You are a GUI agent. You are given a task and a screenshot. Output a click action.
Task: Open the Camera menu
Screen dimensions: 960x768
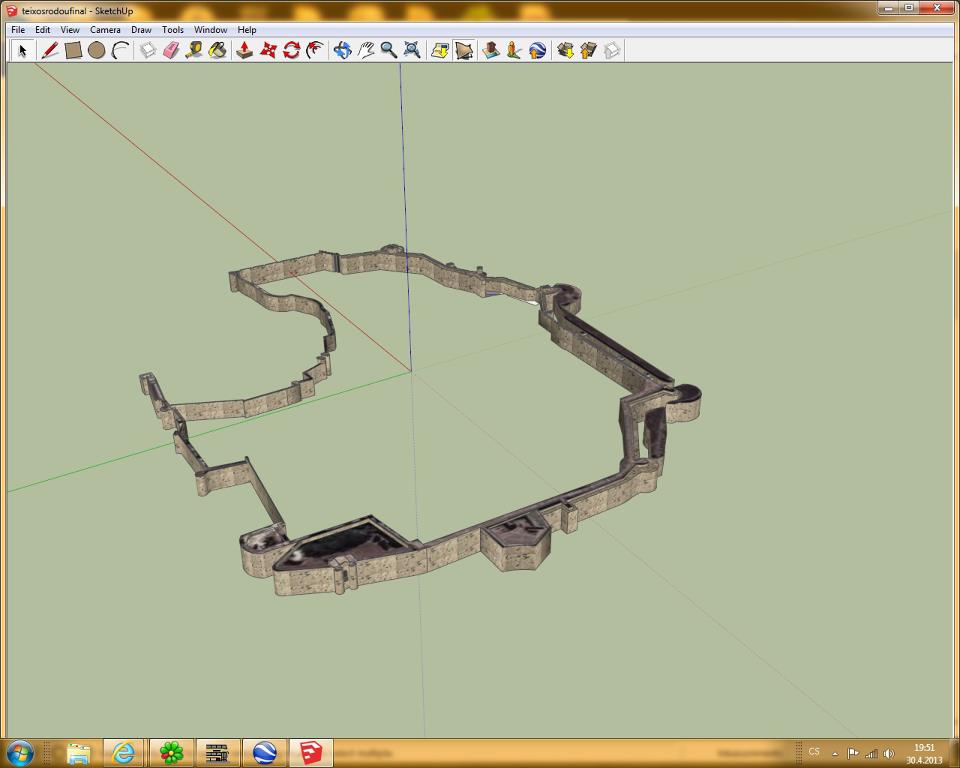click(105, 30)
